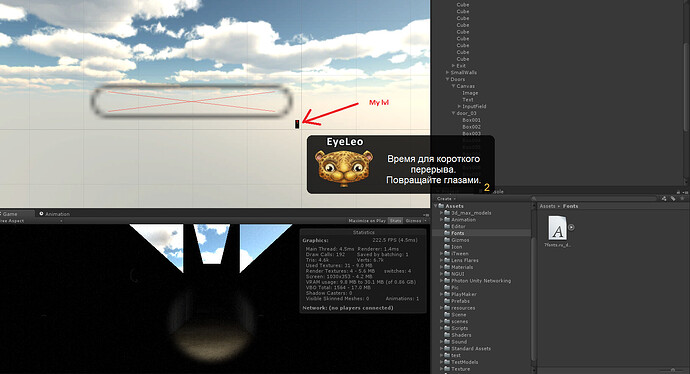Select Image under Canvas in Hierarchy
Image resolution: width=690 pixels, height=374 pixels.
click(x=470, y=93)
